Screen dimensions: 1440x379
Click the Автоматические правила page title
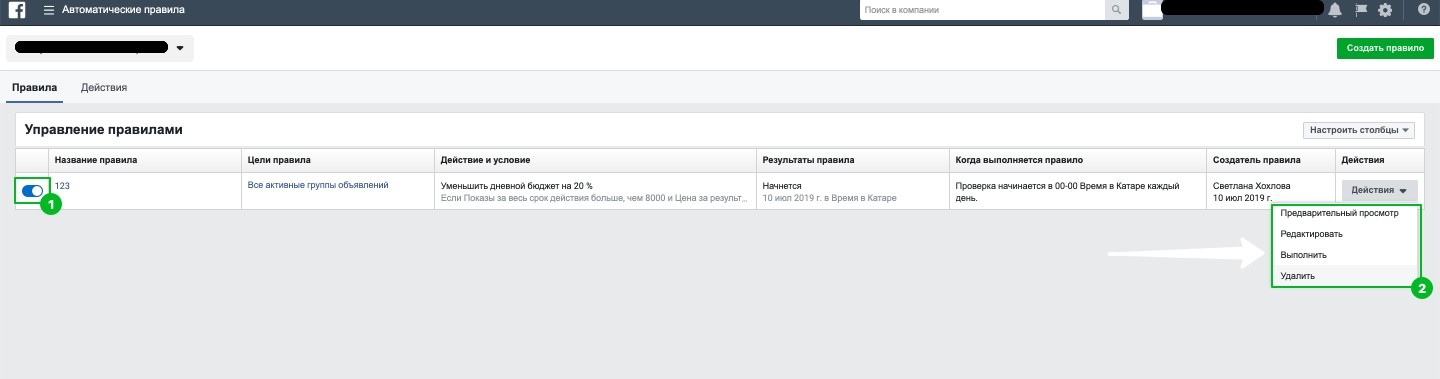tap(123, 10)
